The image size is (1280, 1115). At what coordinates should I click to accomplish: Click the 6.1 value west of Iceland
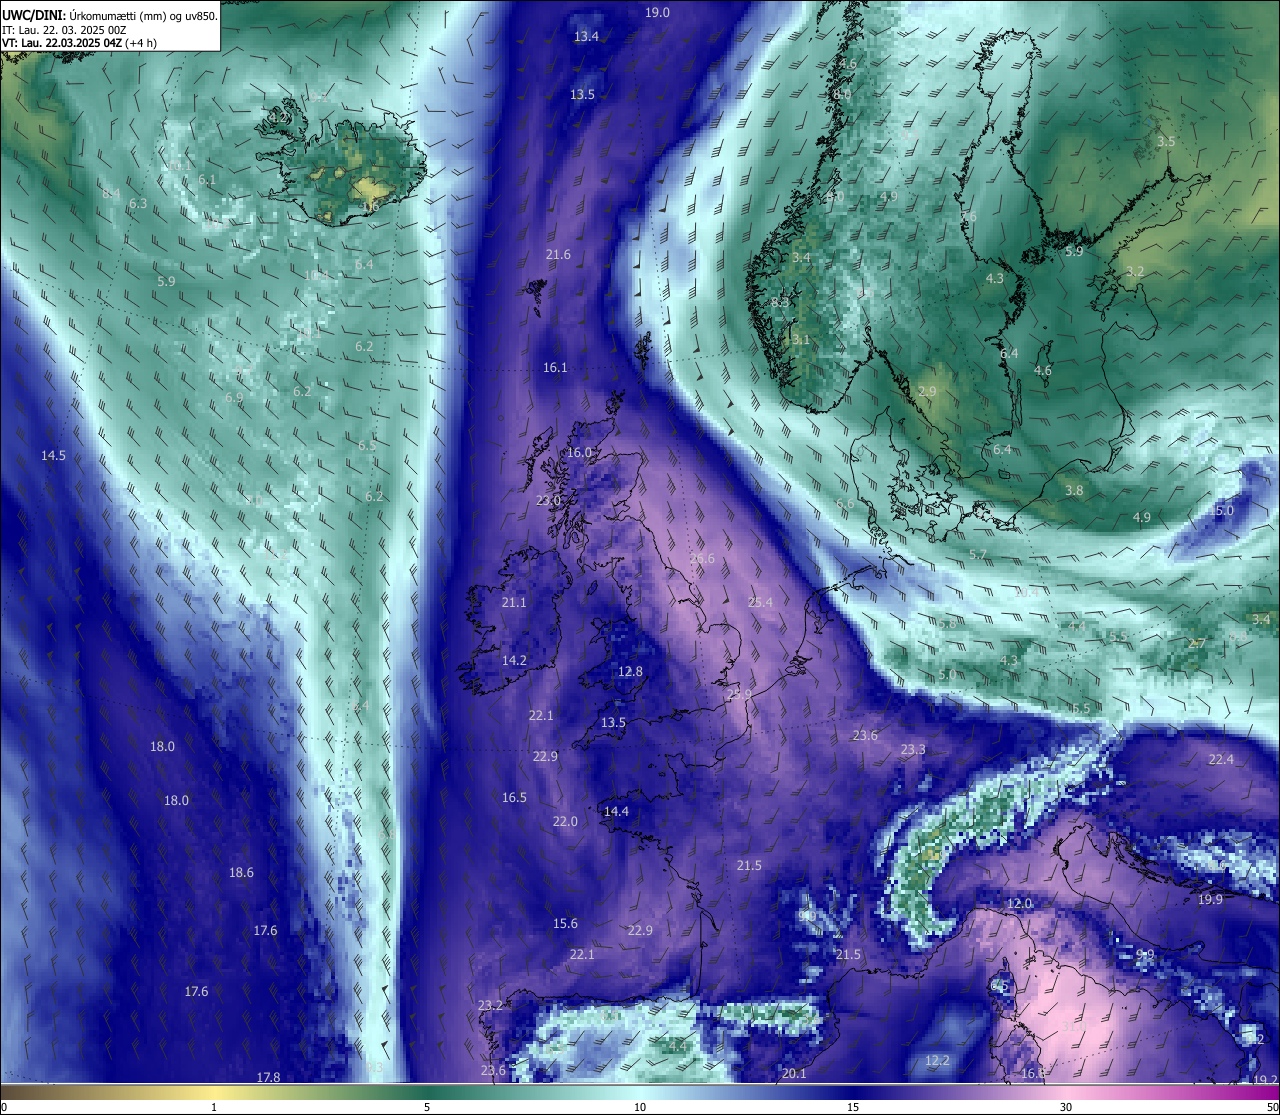coord(207,181)
